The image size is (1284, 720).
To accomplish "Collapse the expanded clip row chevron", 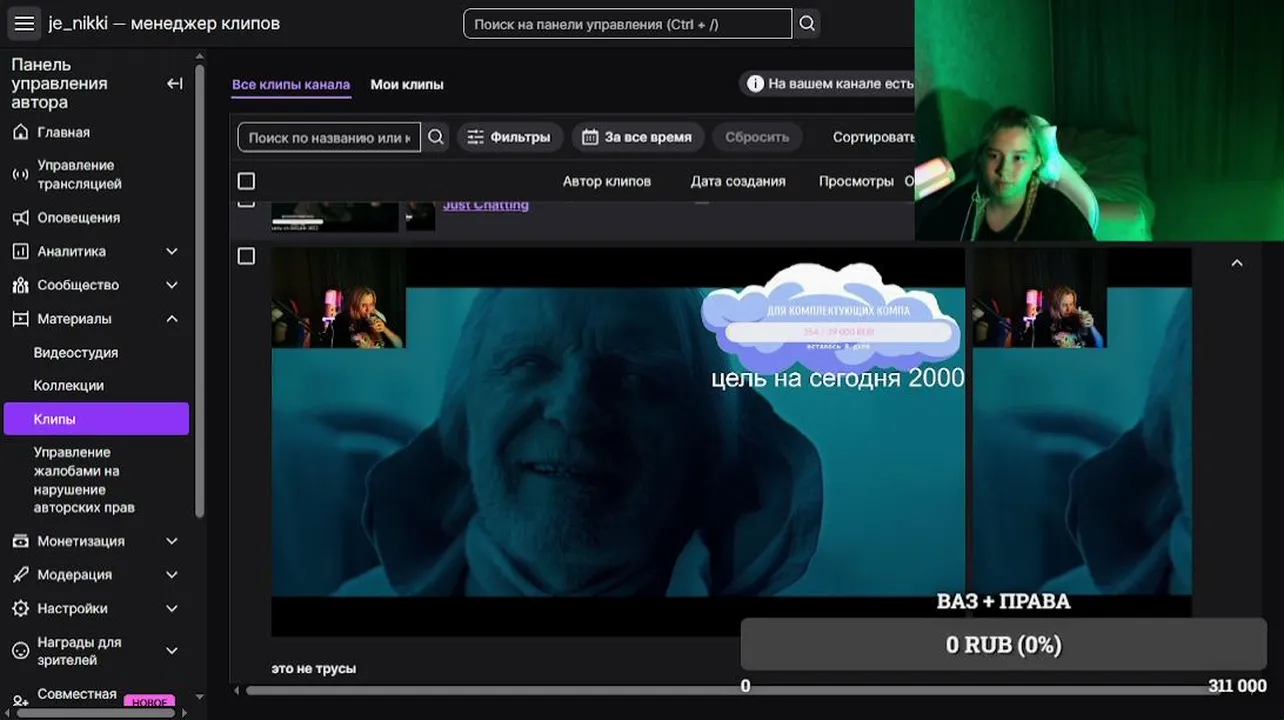I will (x=1237, y=263).
